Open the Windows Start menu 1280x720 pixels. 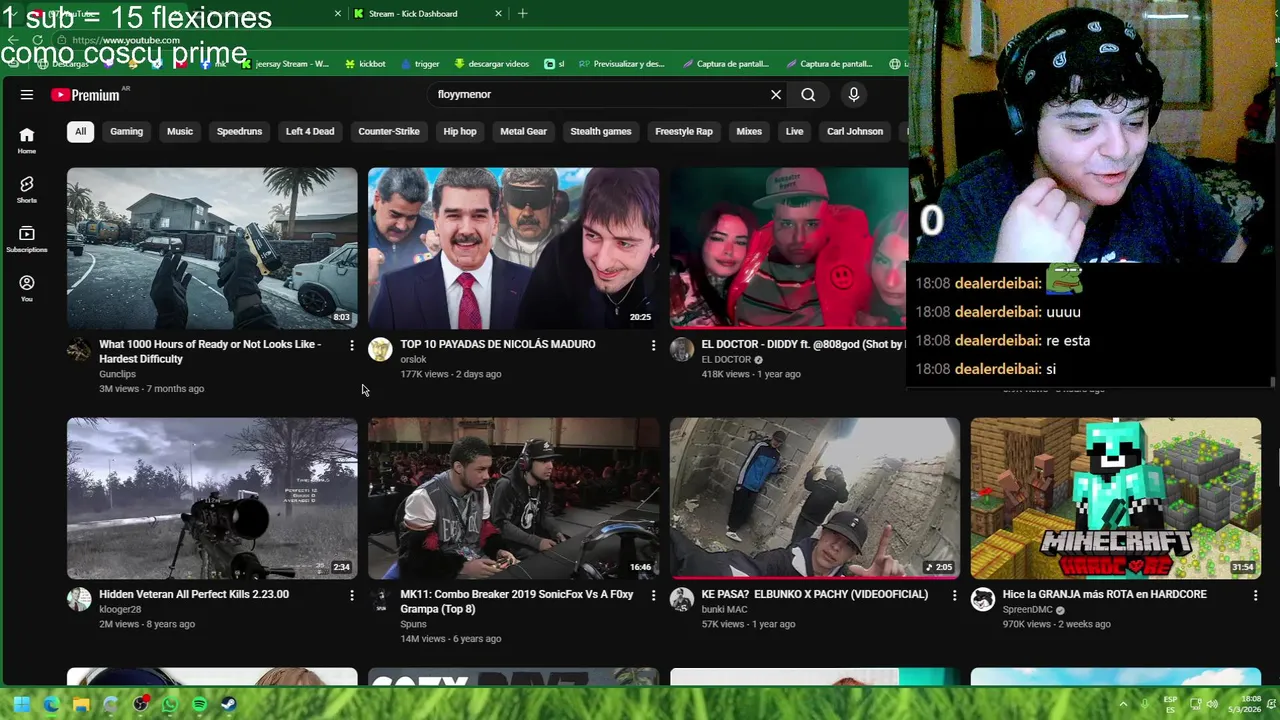tap(22, 705)
